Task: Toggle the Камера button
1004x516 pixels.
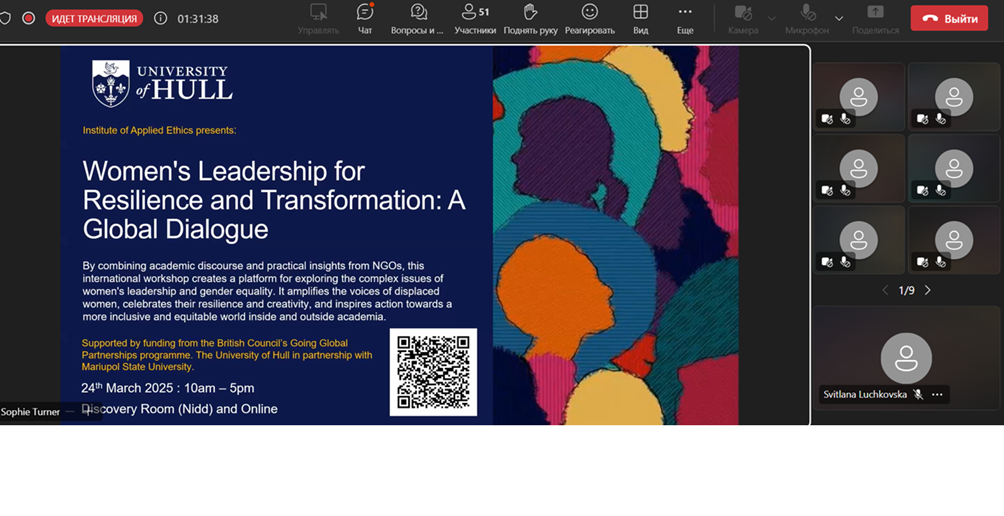Action: pos(743,19)
